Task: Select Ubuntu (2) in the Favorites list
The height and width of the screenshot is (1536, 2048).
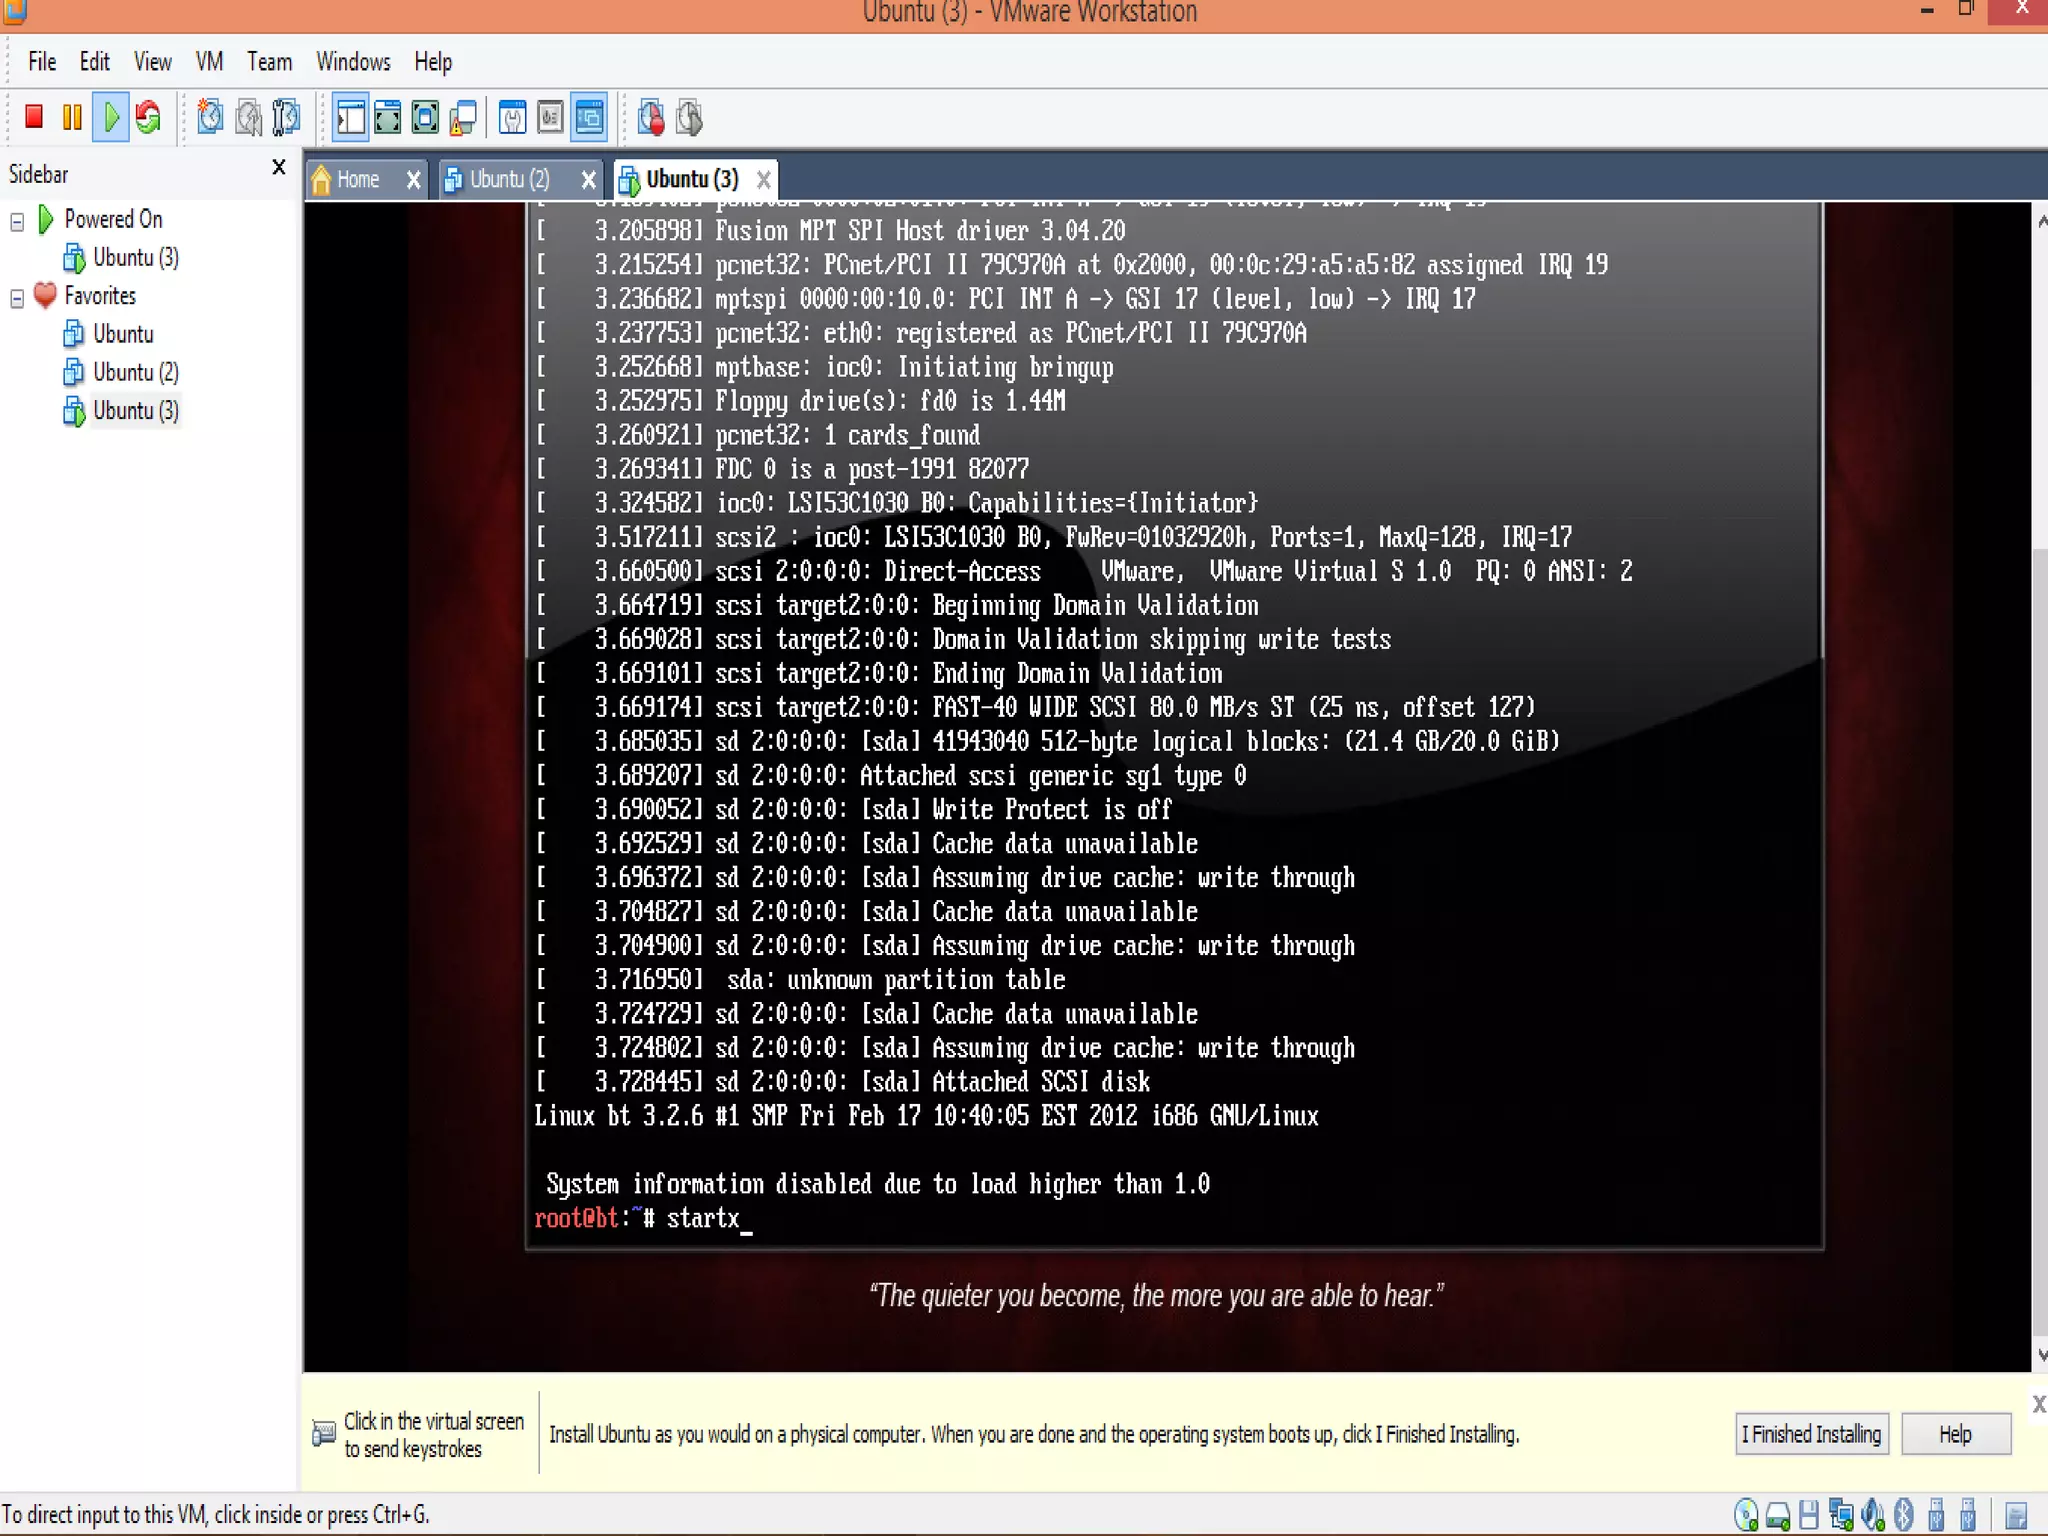Action: (x=135, y=373)
